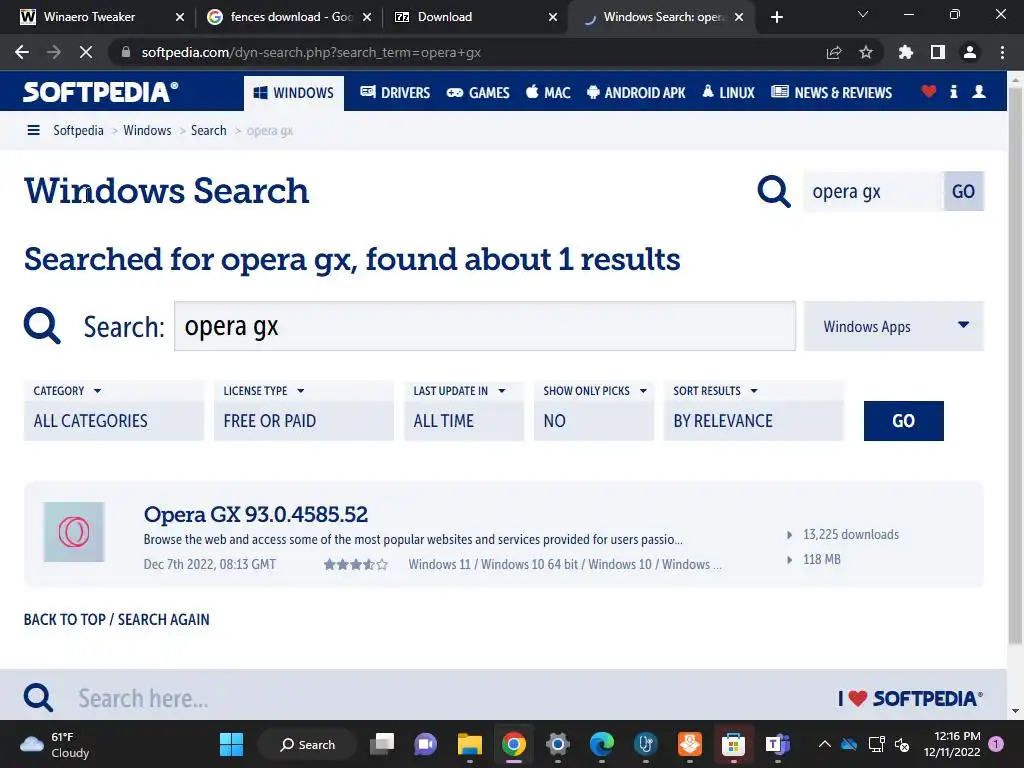Open the Games section

pyautogui.click(x=478, y=93)
